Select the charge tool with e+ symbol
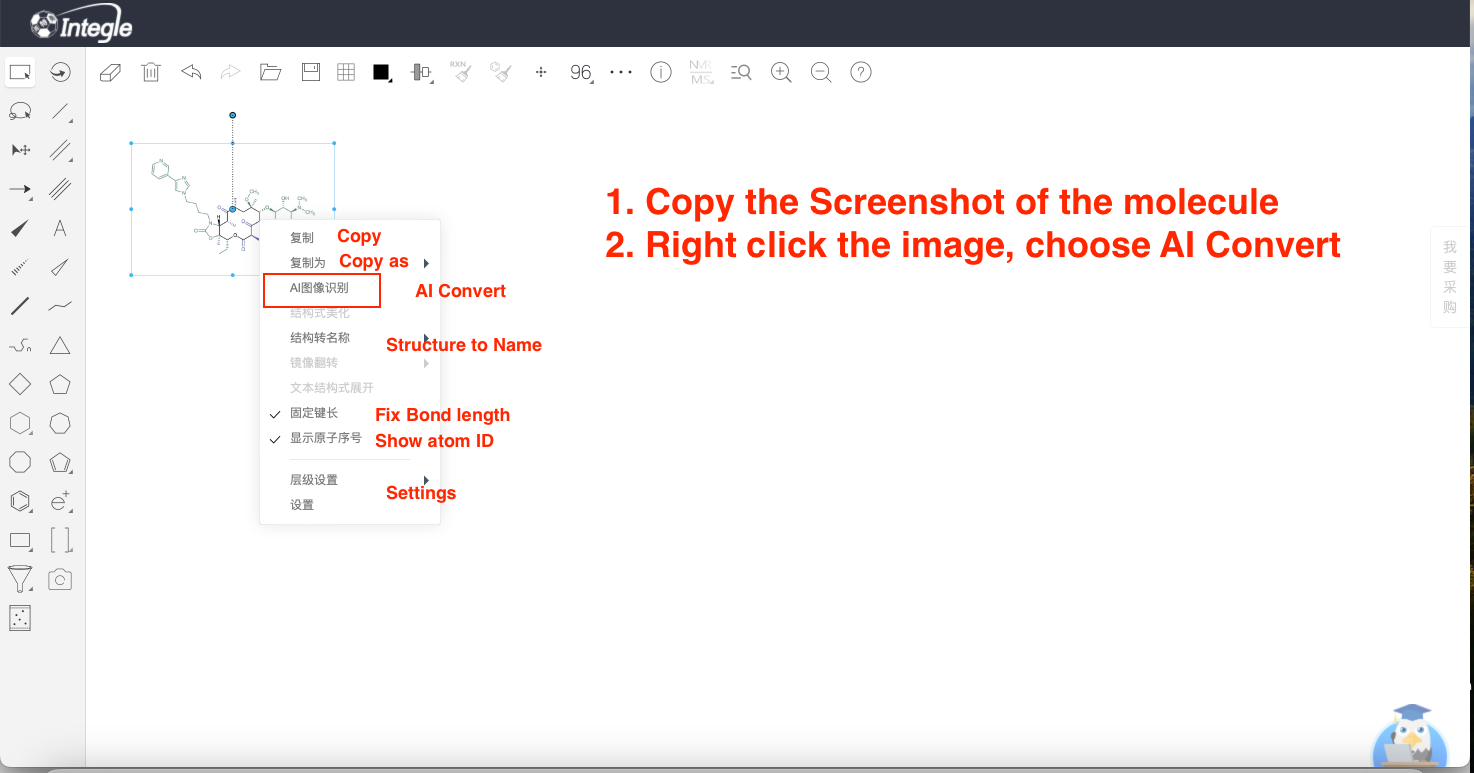The image size is (1474, 773). (59, 501)
